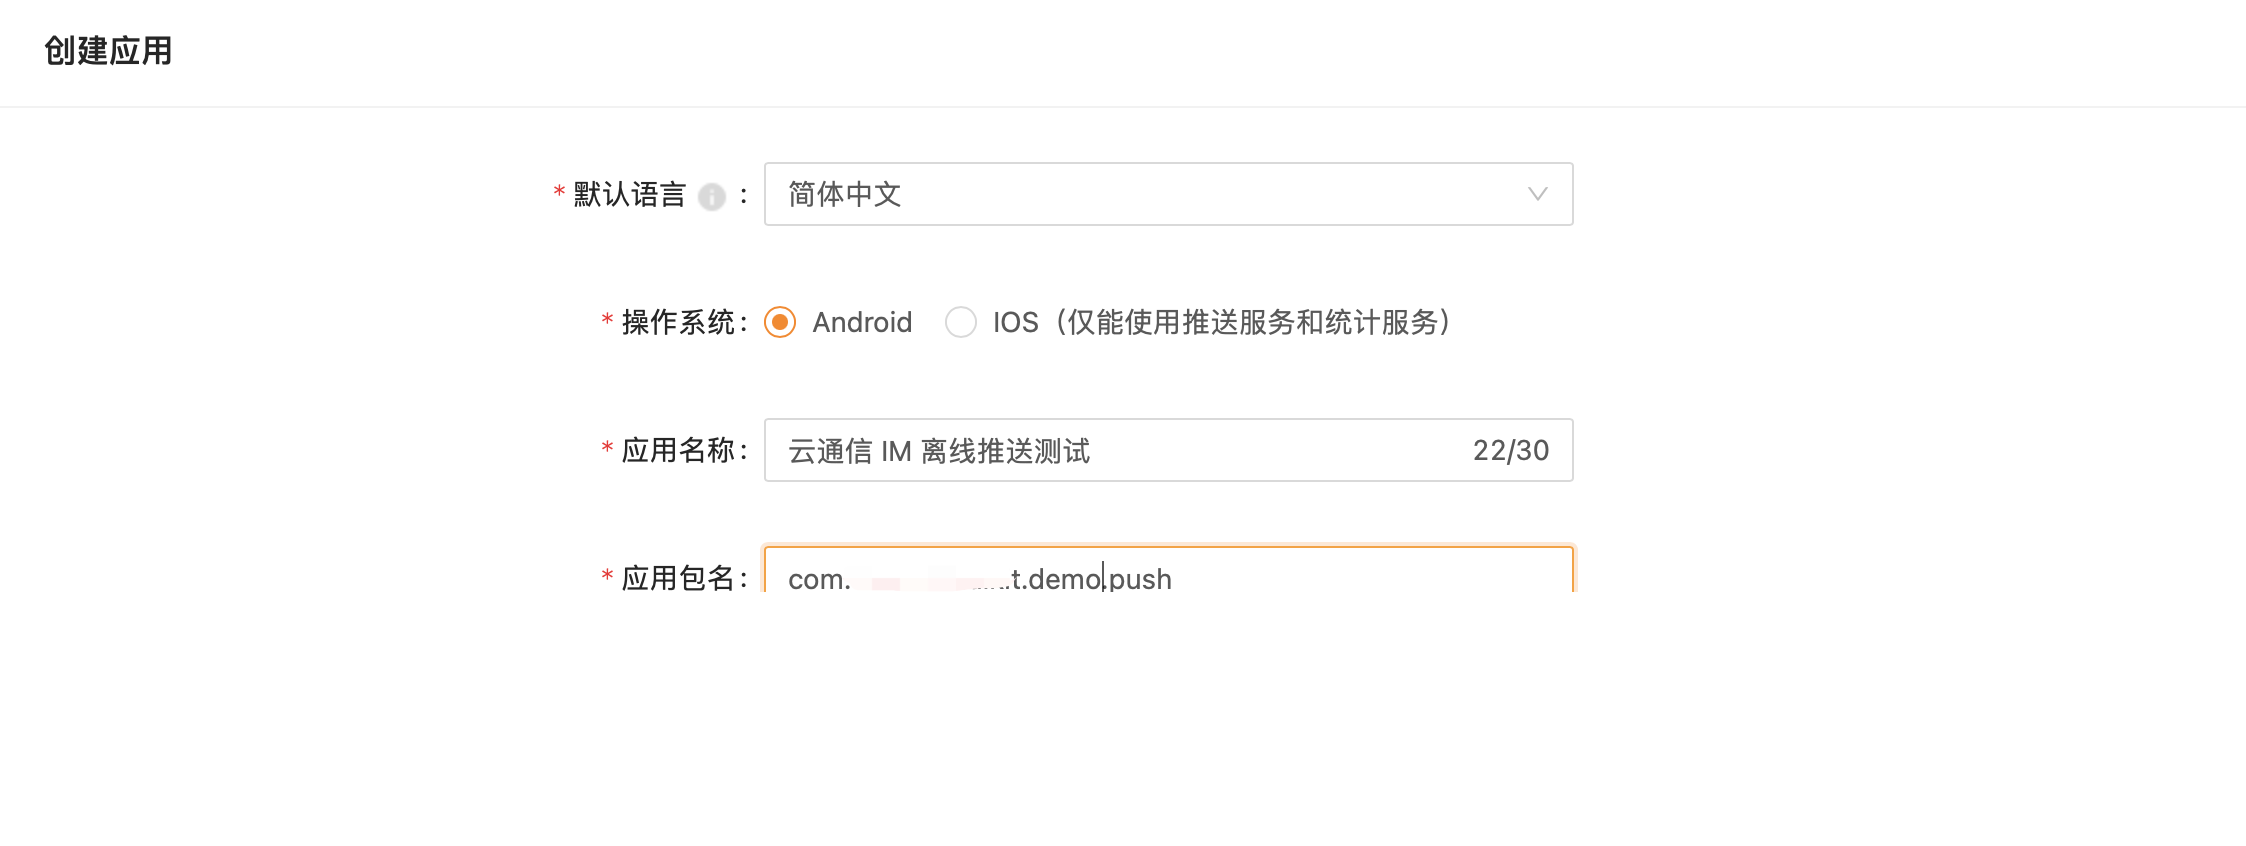Click the 应用名称 field label
Image resolution: width=2246 pixels, height=846 pixels.
(x=679, y=450)
